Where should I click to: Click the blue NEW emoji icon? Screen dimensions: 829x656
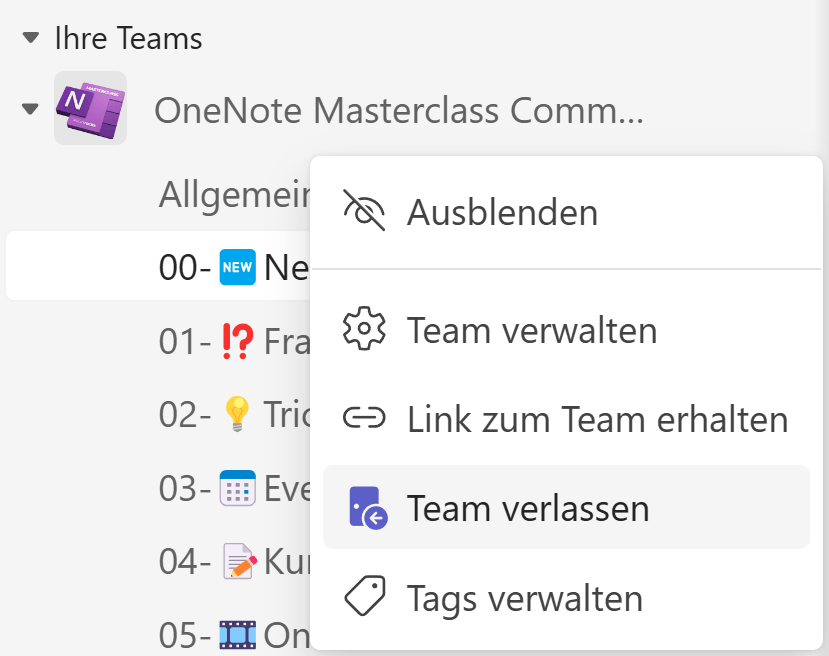coord(237,267)
